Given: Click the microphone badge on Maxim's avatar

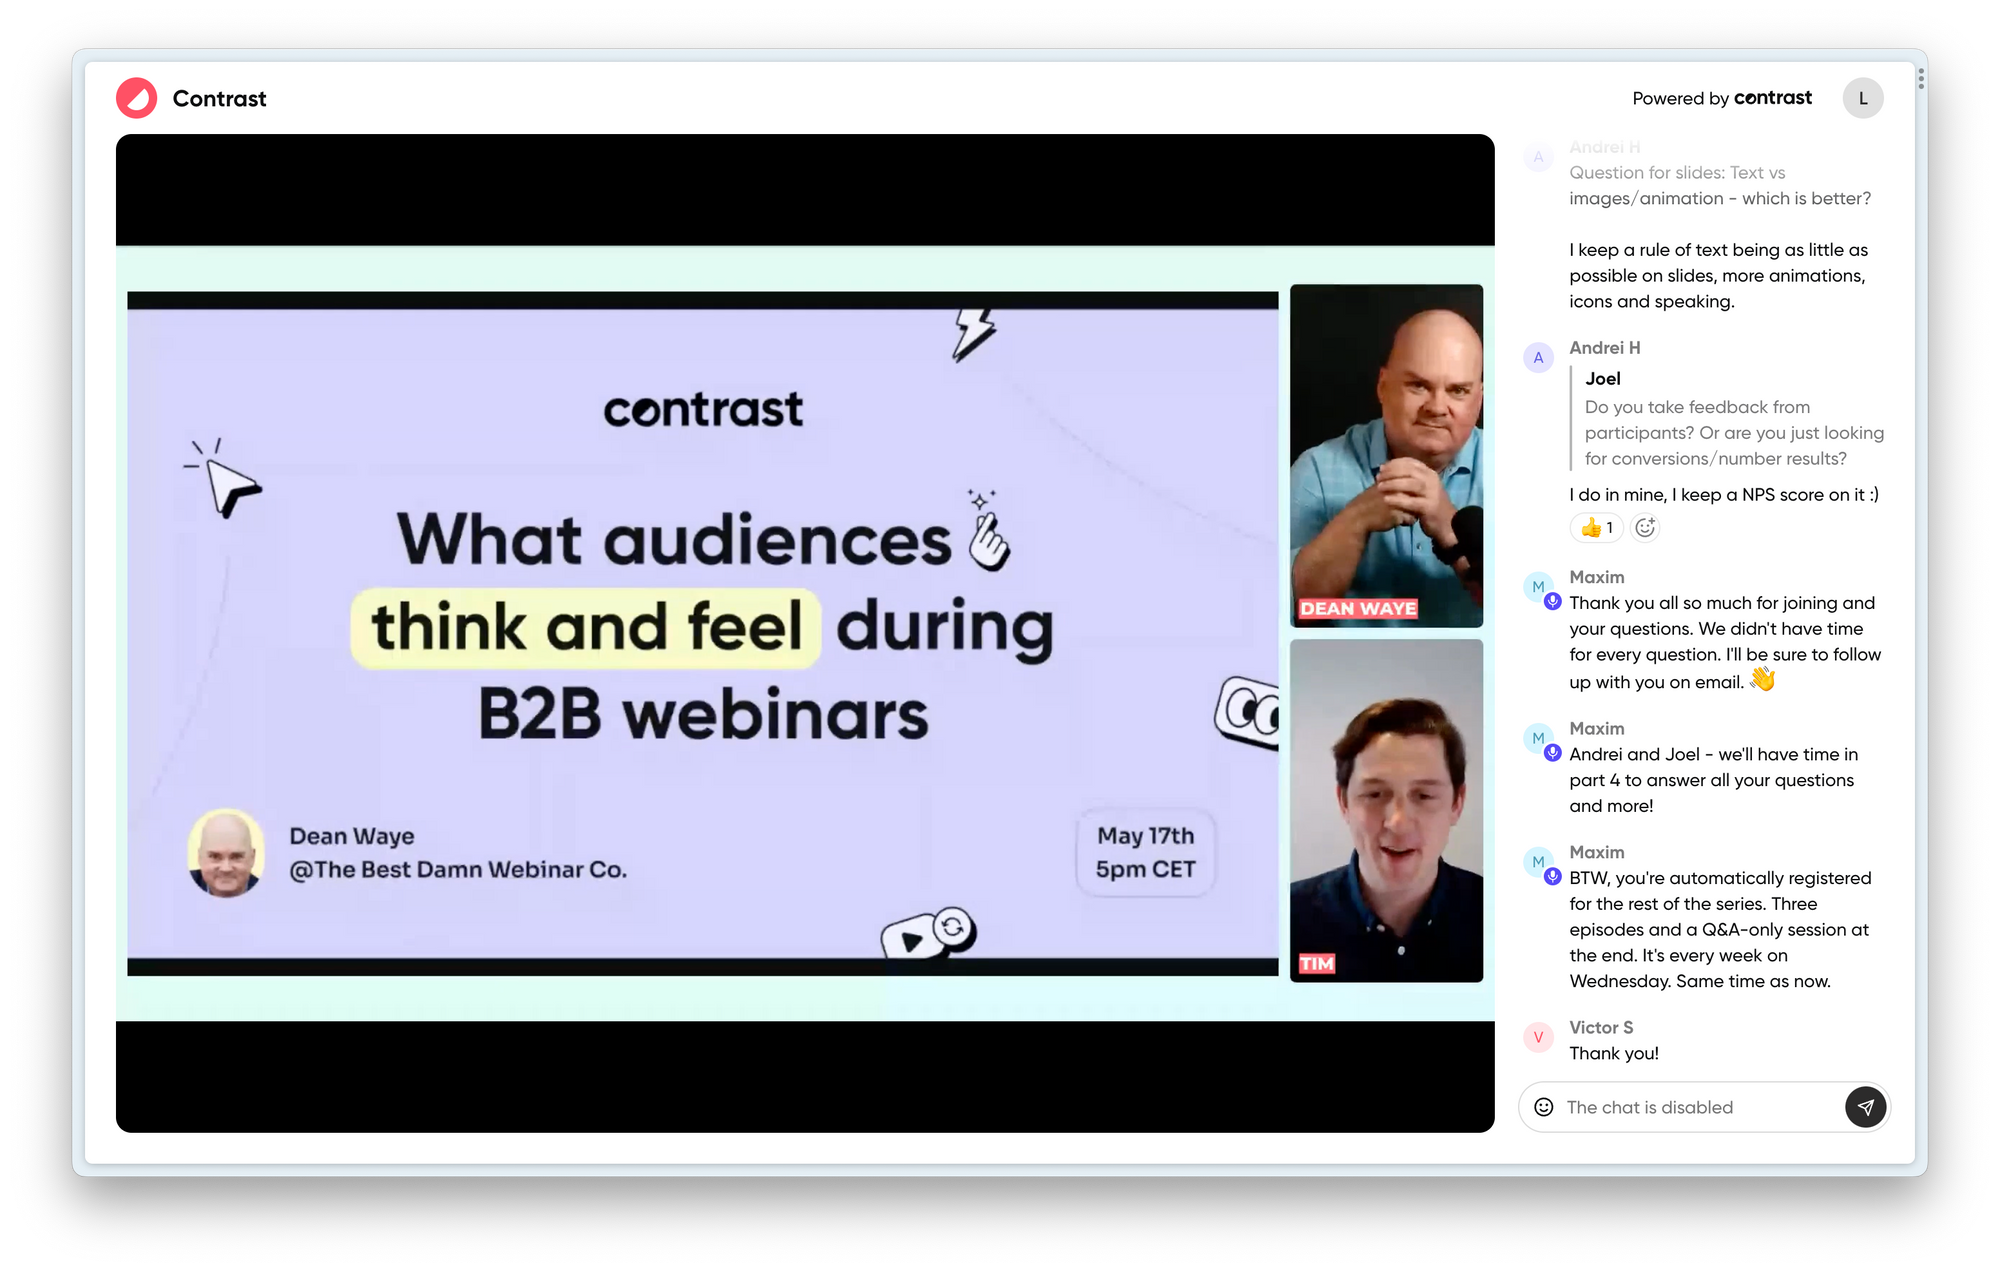Looking at the screenshot, I should (1552, 600).
